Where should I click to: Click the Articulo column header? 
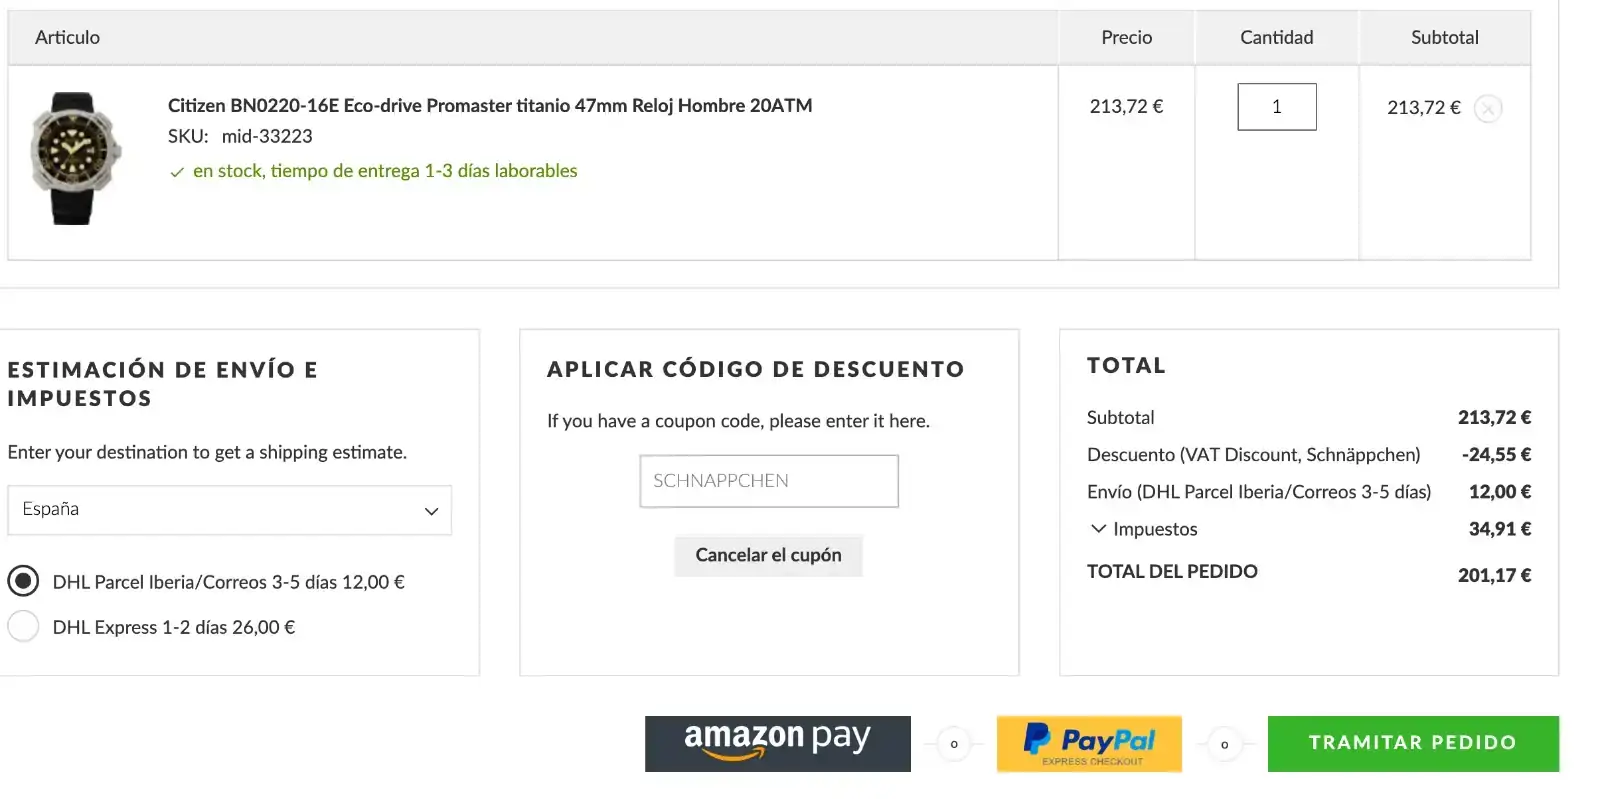[67, 38]
